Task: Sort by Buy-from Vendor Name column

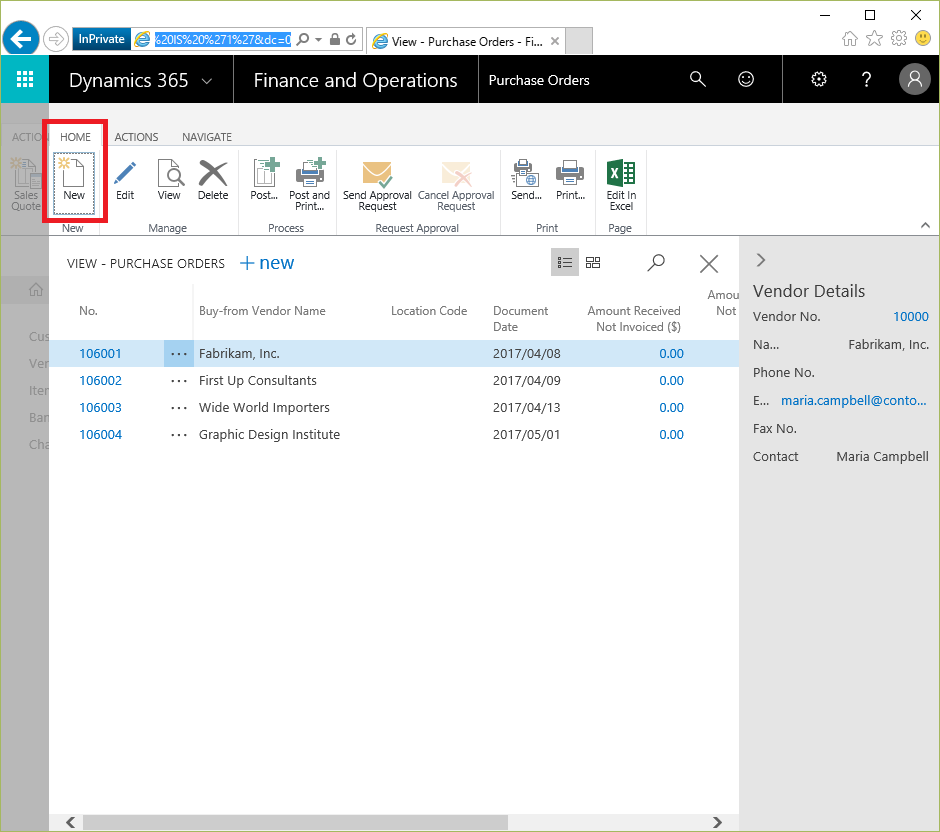Action: click(x=262, y=311)
